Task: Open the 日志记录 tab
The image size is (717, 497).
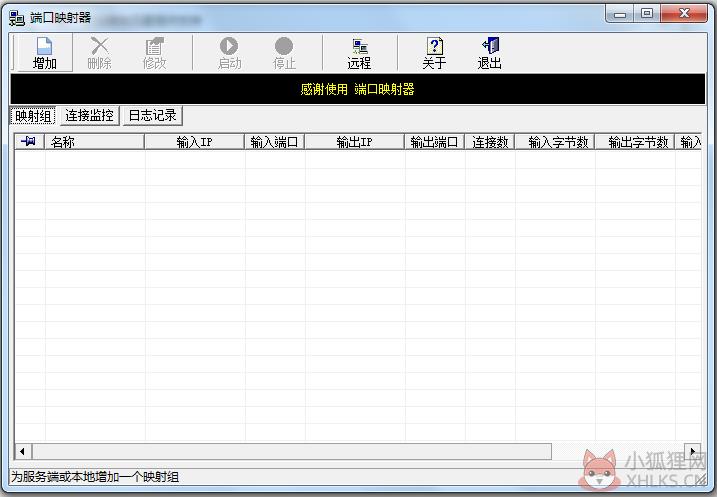Action: coord(152,116)
